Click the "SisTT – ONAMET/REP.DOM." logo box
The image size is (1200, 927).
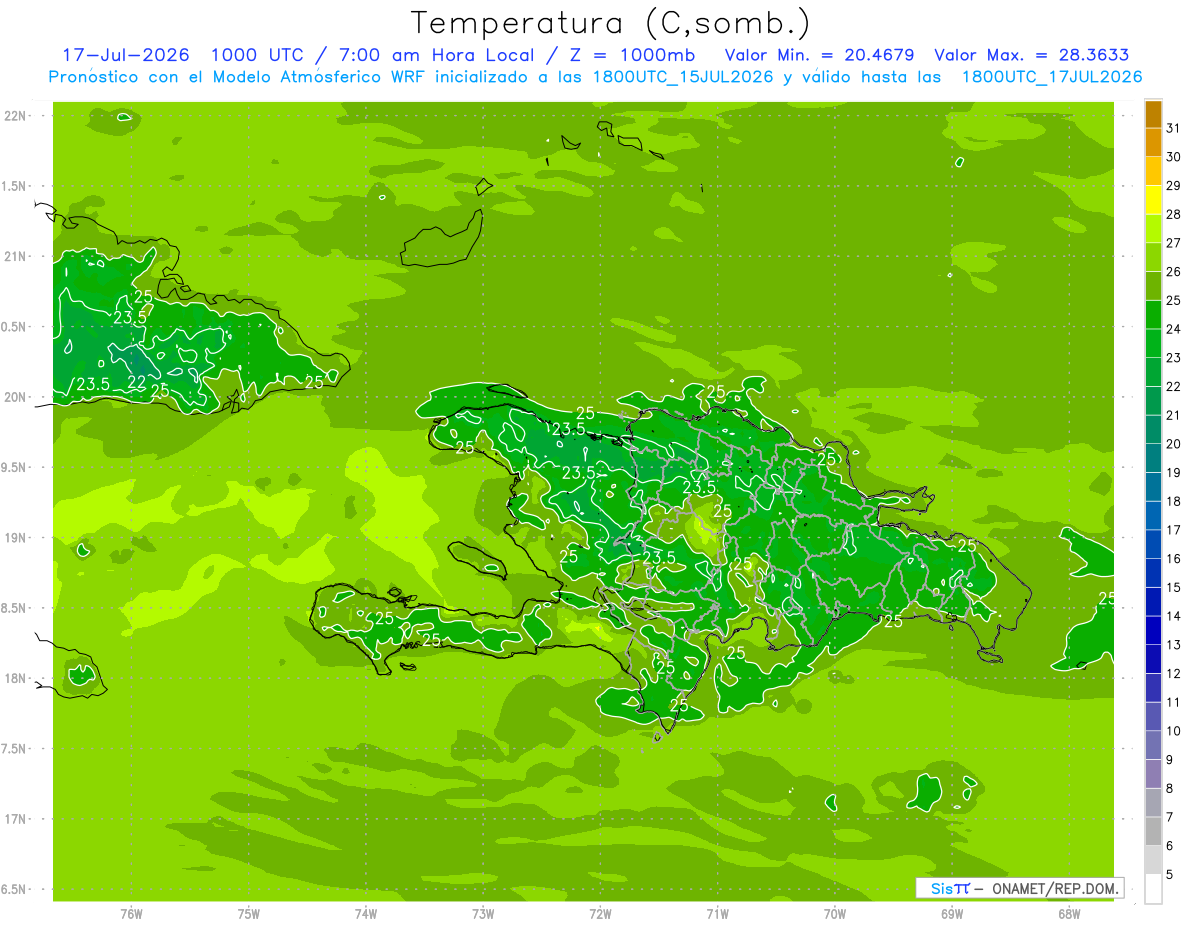1019,888
